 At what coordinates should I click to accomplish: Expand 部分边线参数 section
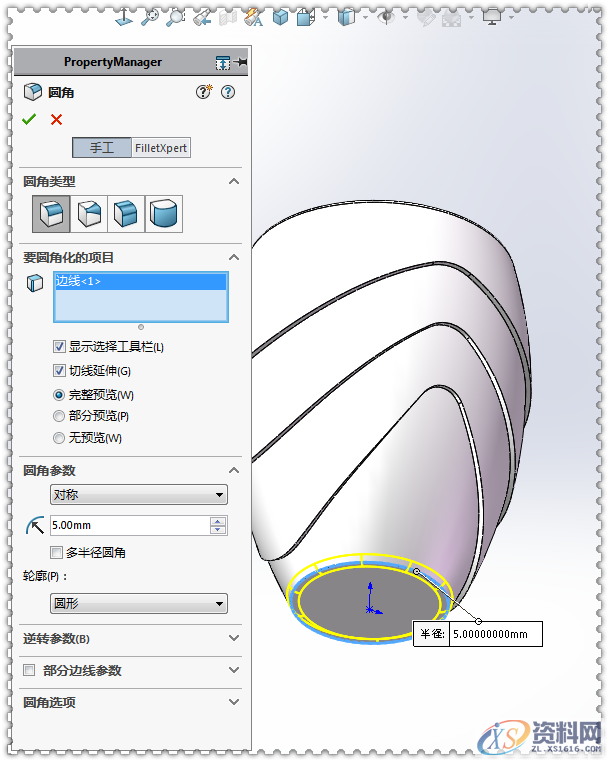[x=234, y=670]
